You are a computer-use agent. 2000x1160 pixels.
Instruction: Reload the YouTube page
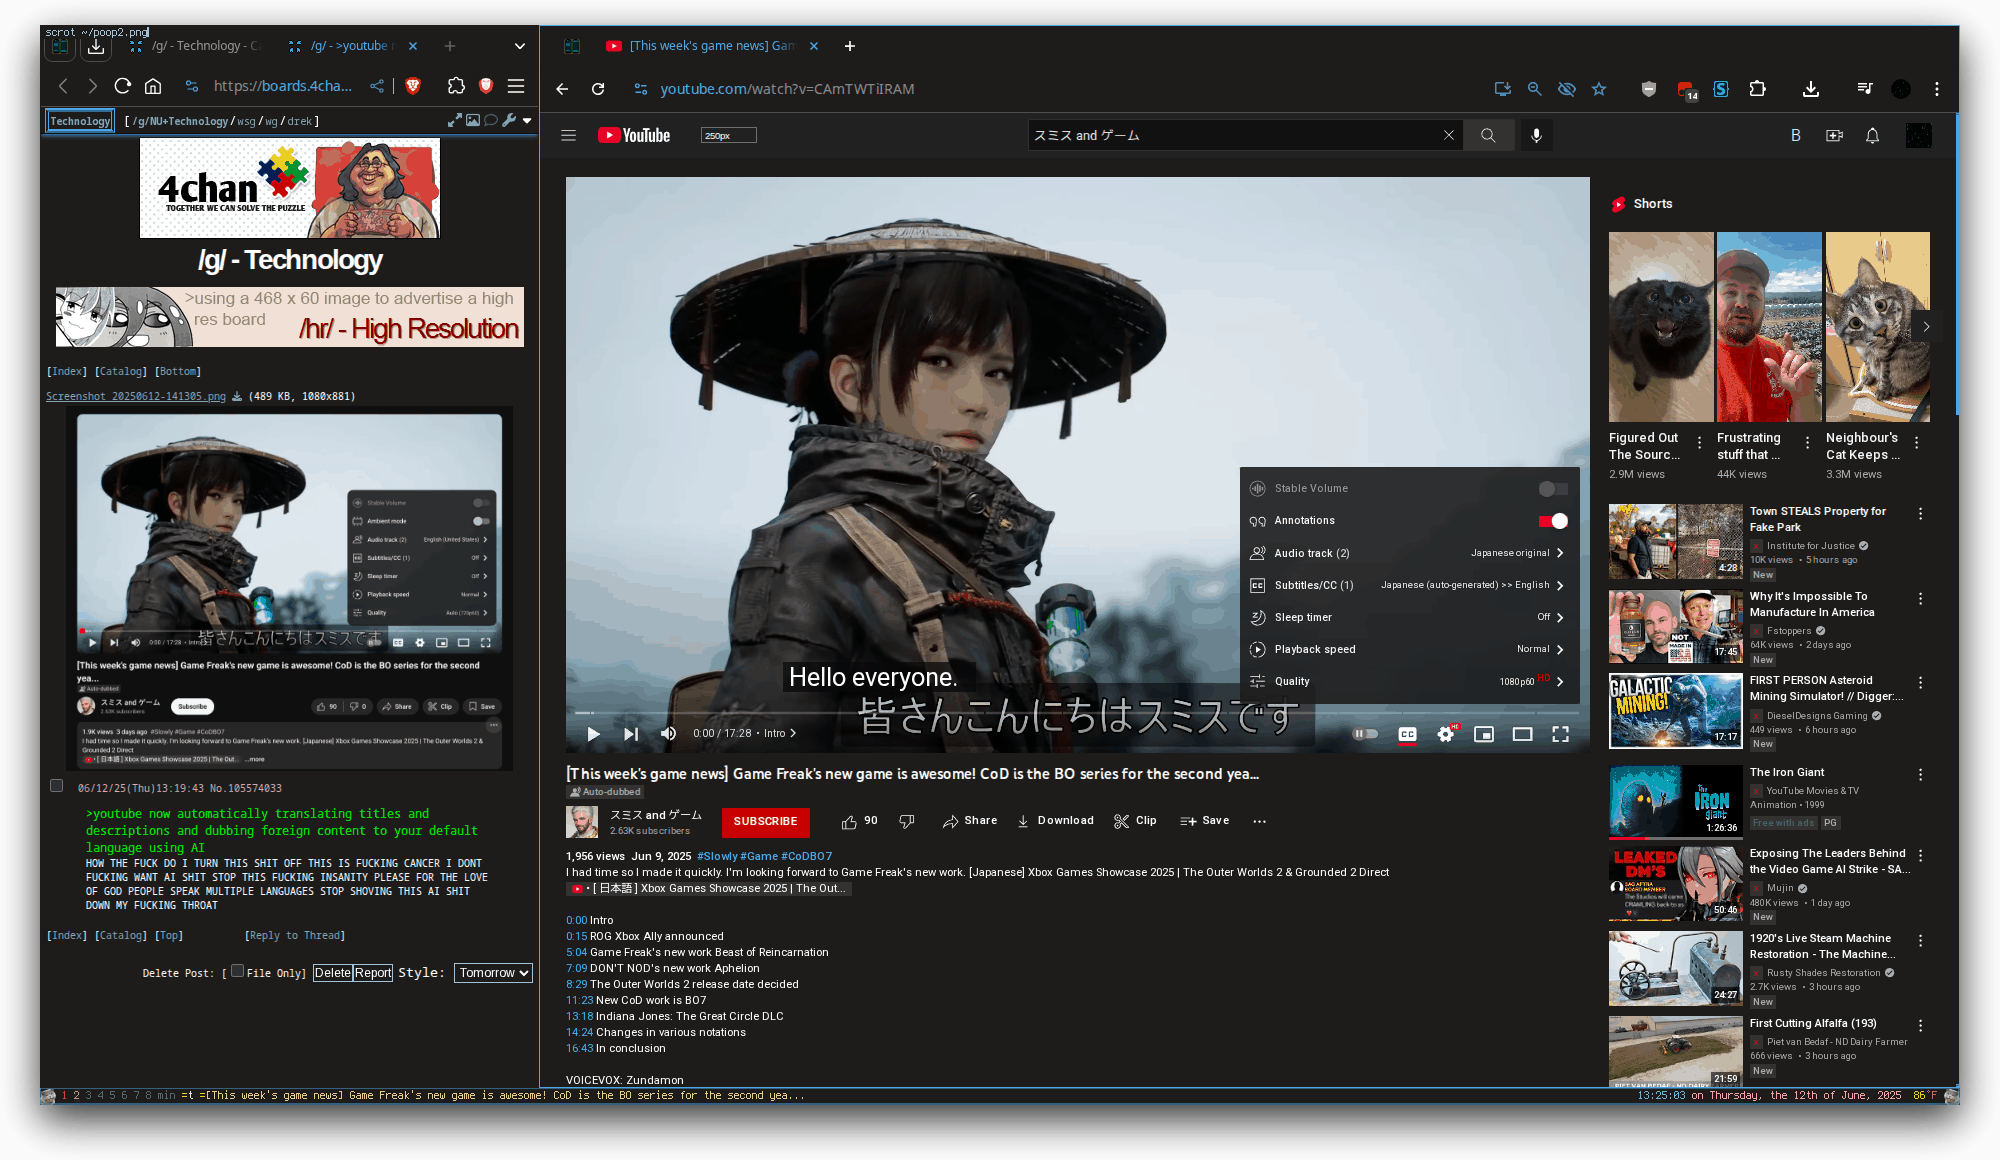[x=598, y=89]
